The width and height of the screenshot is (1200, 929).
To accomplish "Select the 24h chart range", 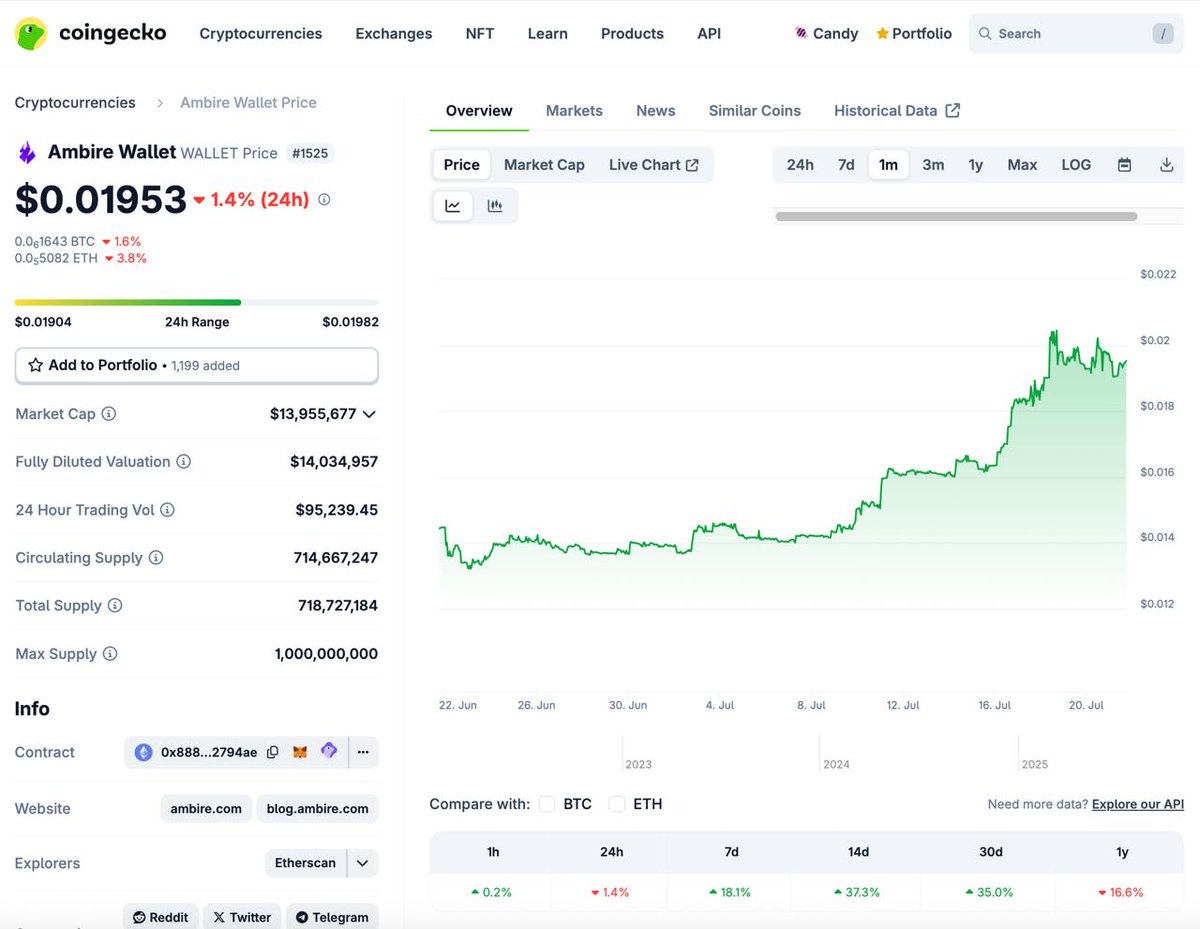I will pos(800,165).
